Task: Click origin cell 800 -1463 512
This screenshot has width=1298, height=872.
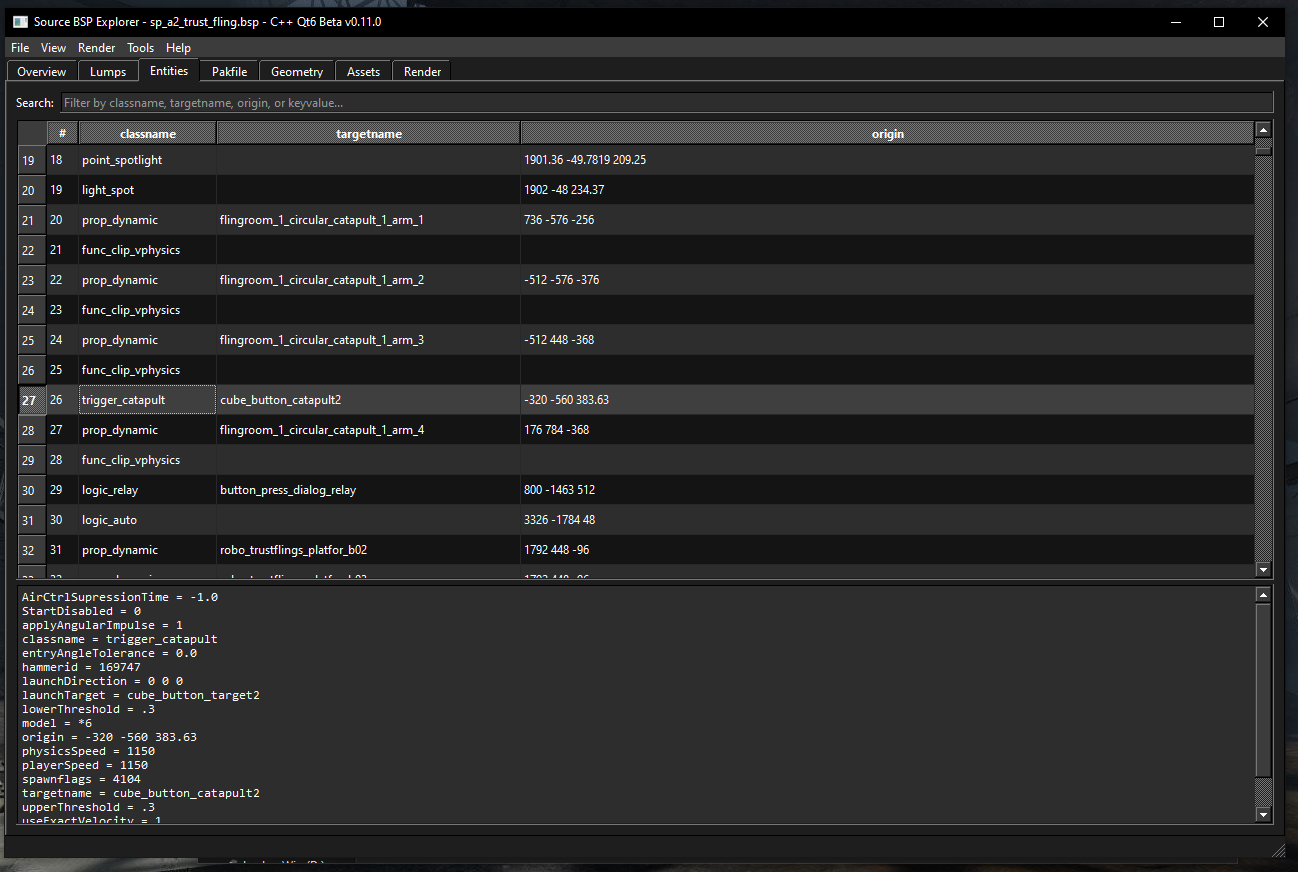Action: coord(887,490)
